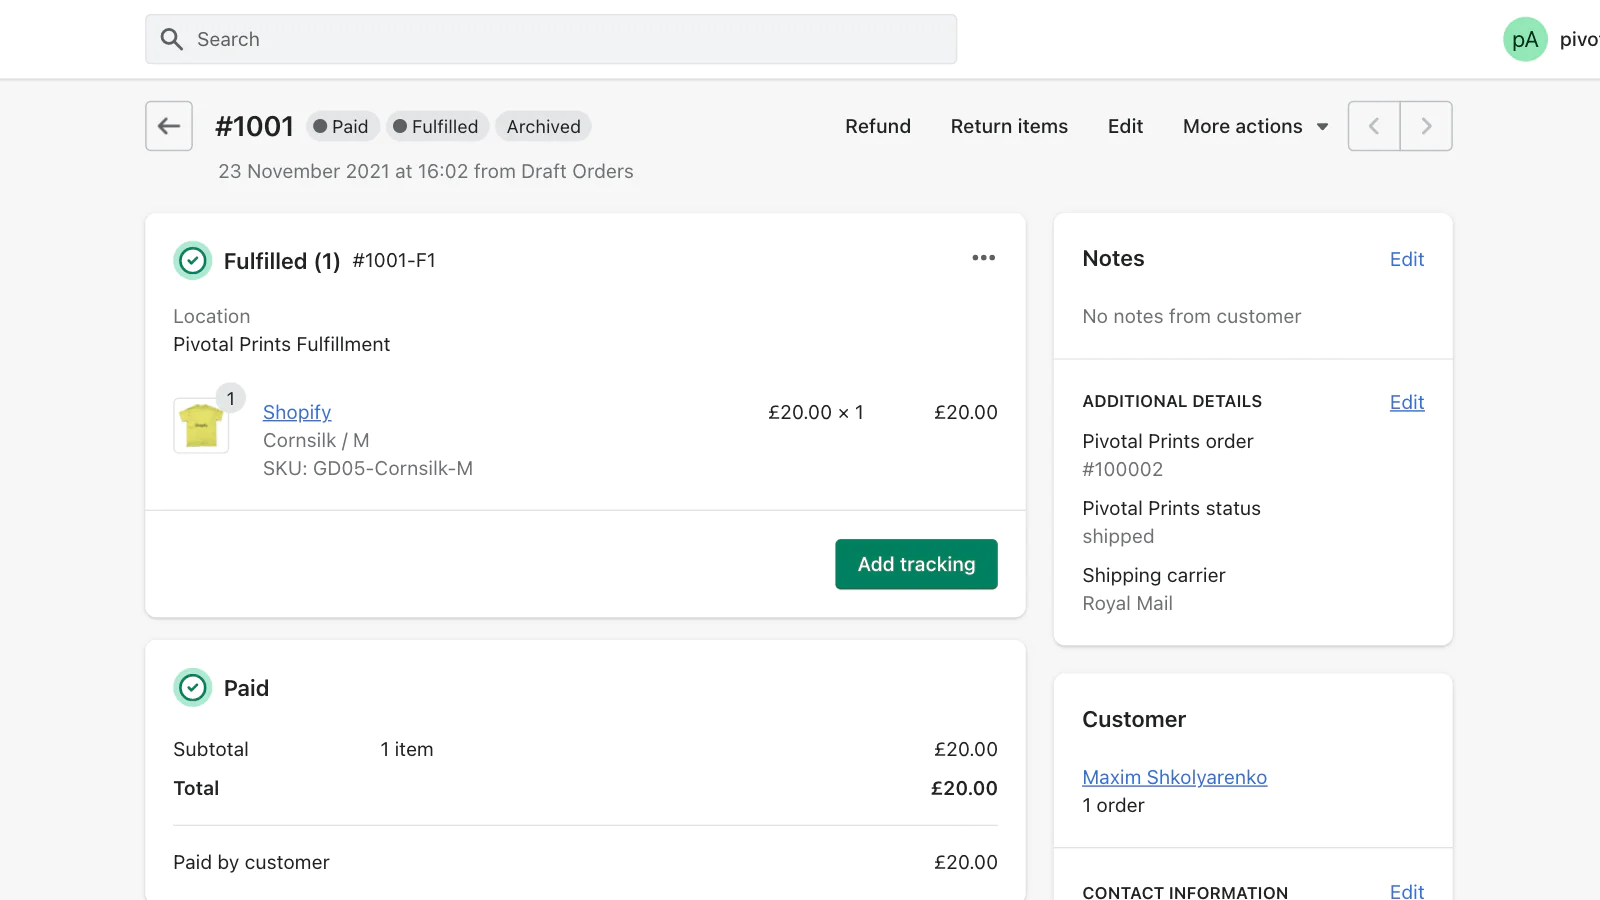
Task: Select Return items
Action: [x=1008, y=127]
